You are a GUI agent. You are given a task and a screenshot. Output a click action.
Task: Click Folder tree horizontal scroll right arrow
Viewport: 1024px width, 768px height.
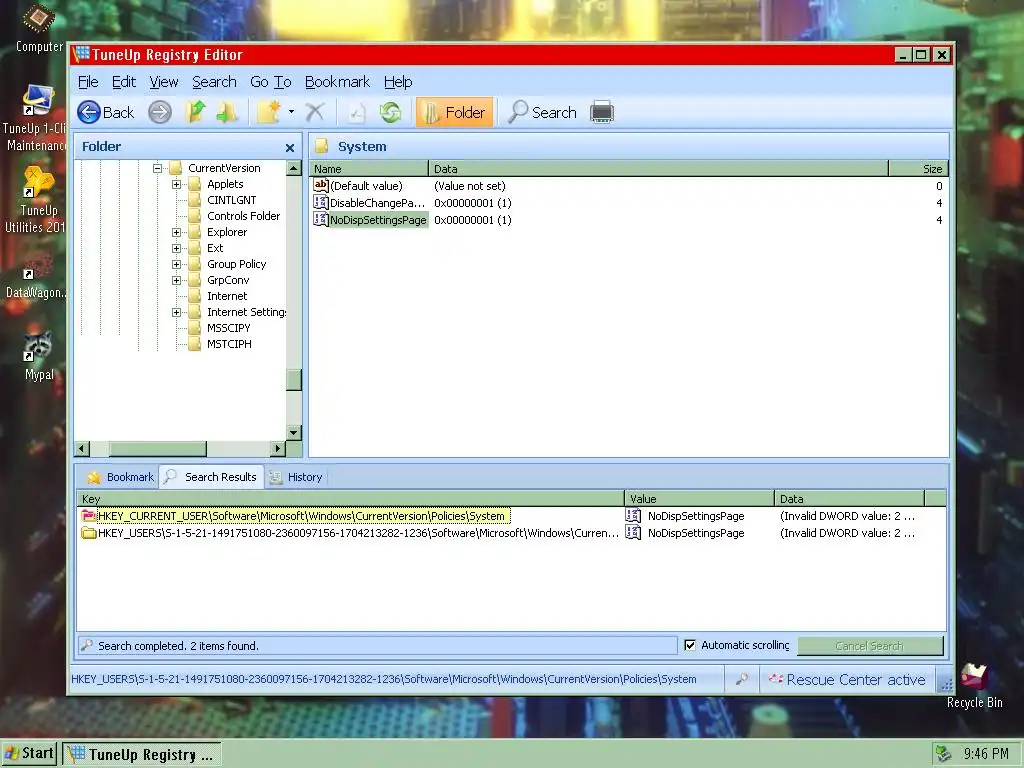278,449
